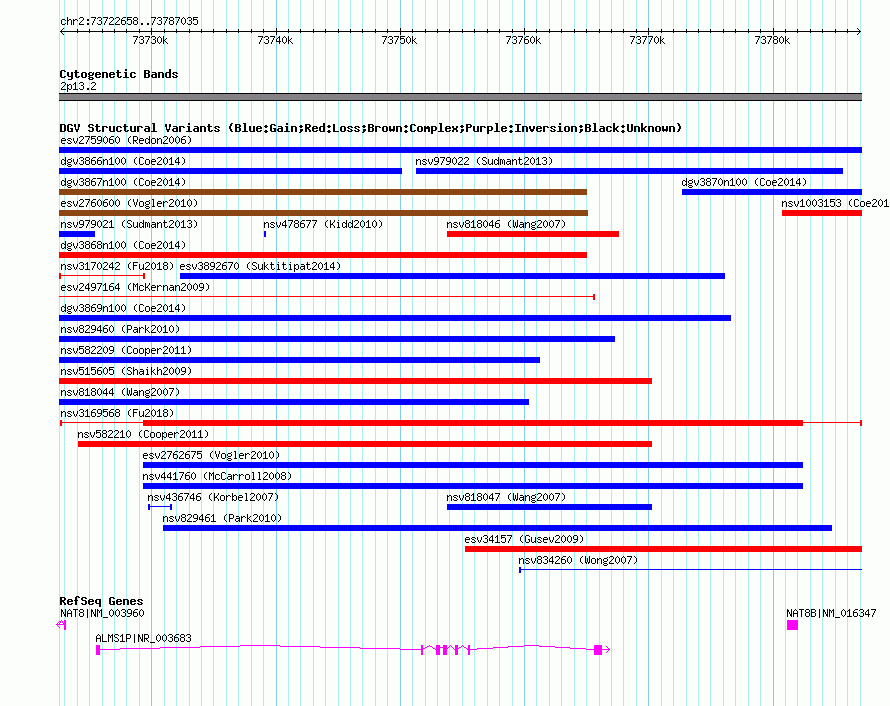Click the thin nsv834260 blue line

point(690,569)
